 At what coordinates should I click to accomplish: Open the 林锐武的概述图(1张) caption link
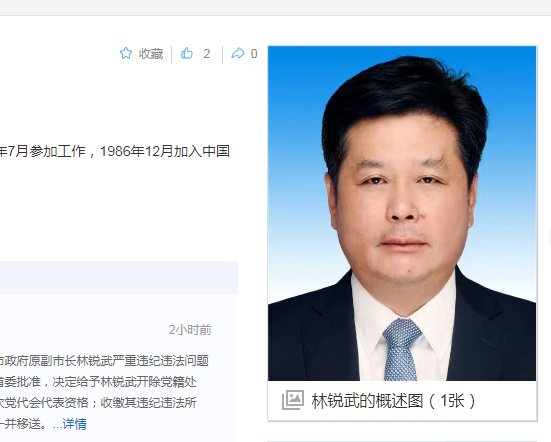pos(394,401)
